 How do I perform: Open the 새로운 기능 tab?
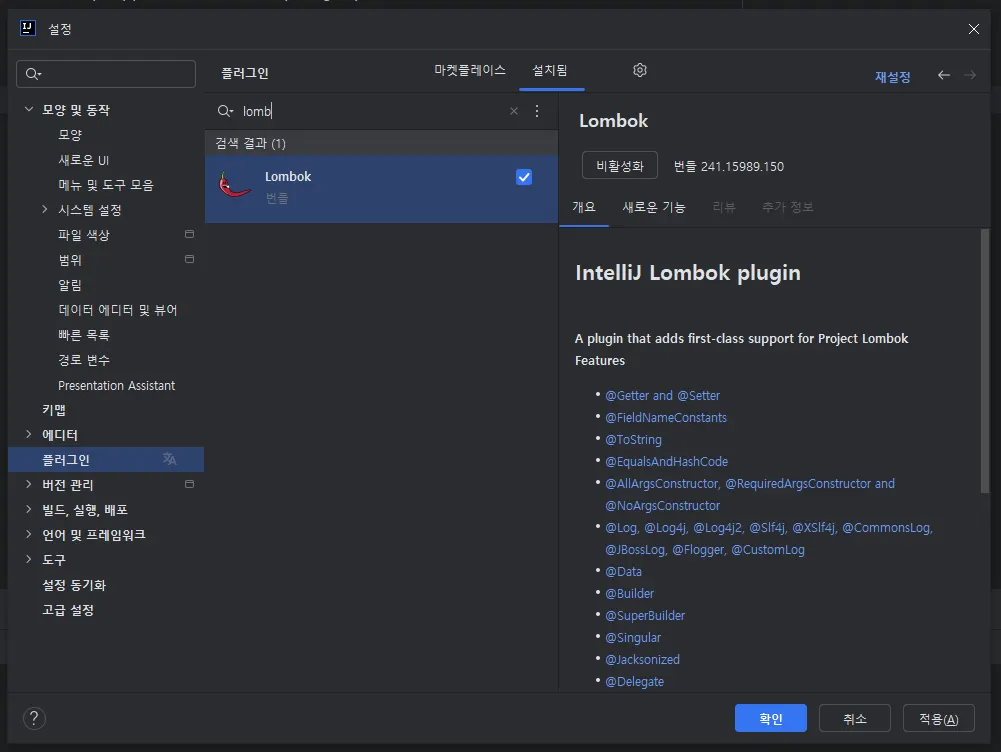click(x=654, y=207)
